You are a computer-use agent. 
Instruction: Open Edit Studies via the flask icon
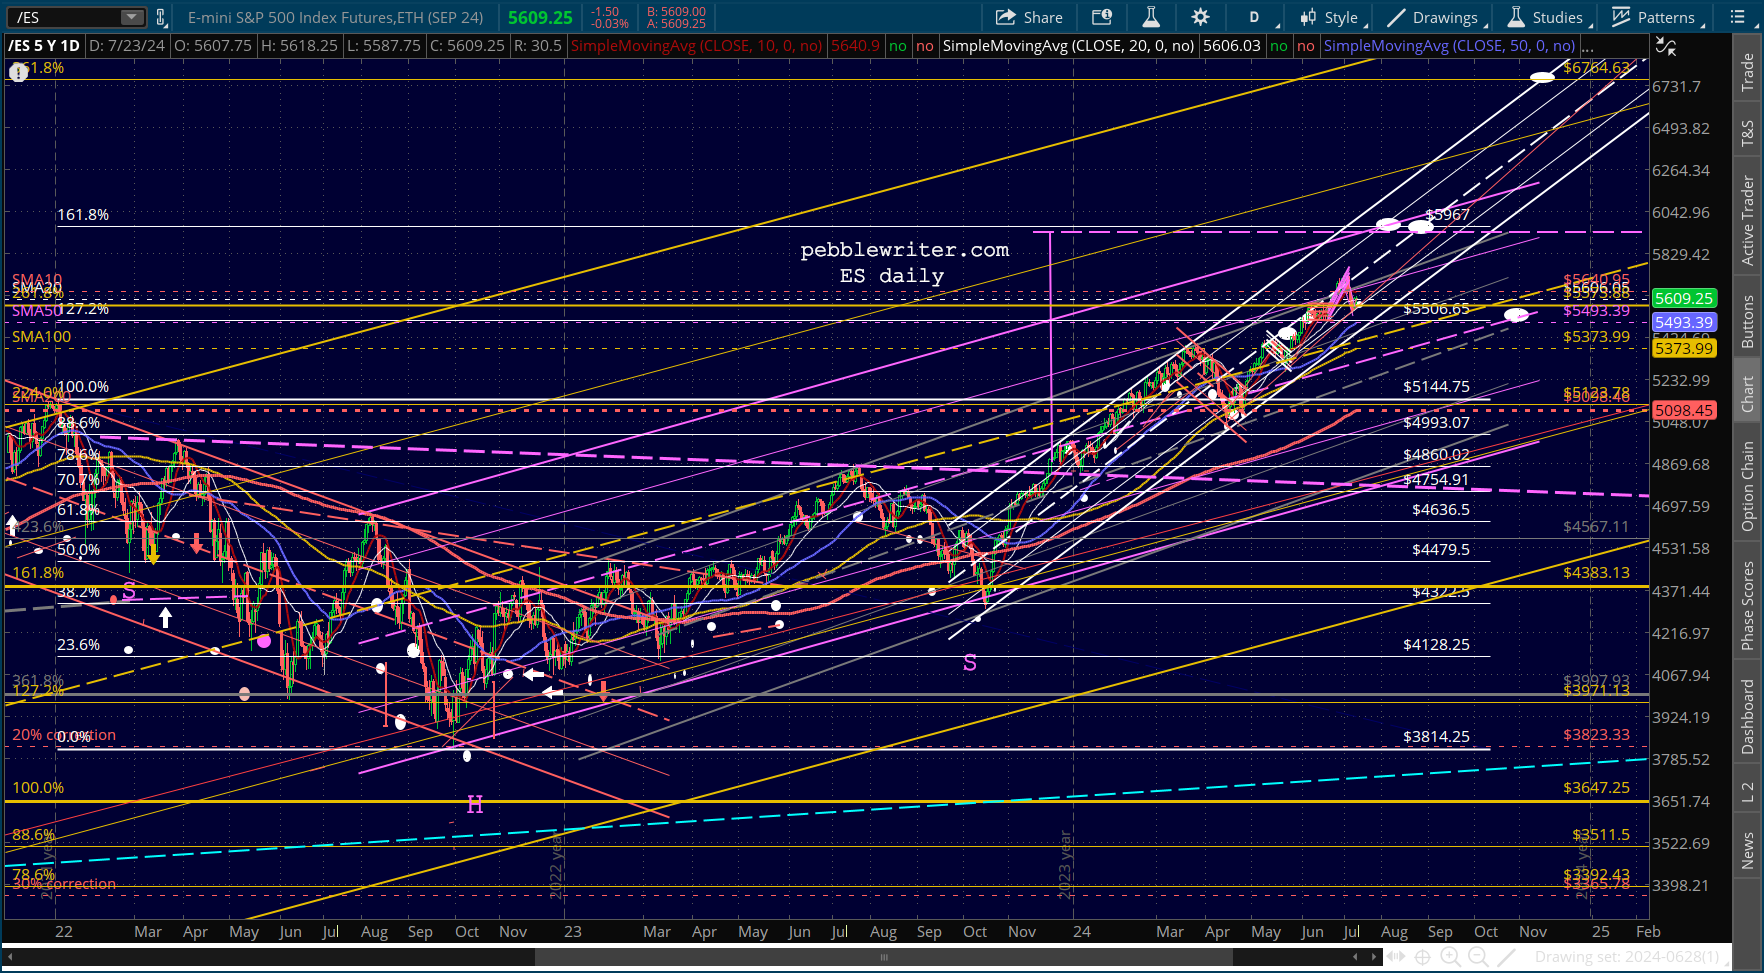pyautogui.click(x=1150, y=17)
